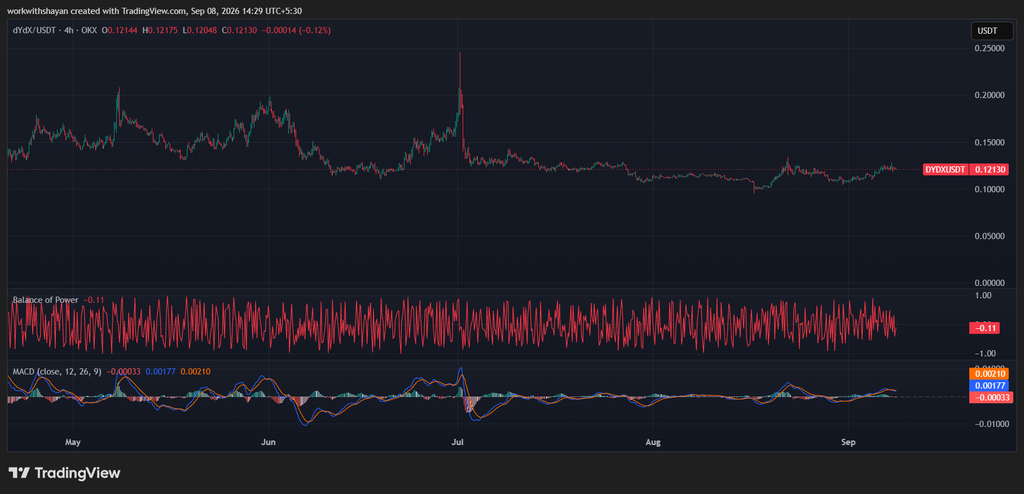
Task: Click the TradingView logo
Action: 64,472
